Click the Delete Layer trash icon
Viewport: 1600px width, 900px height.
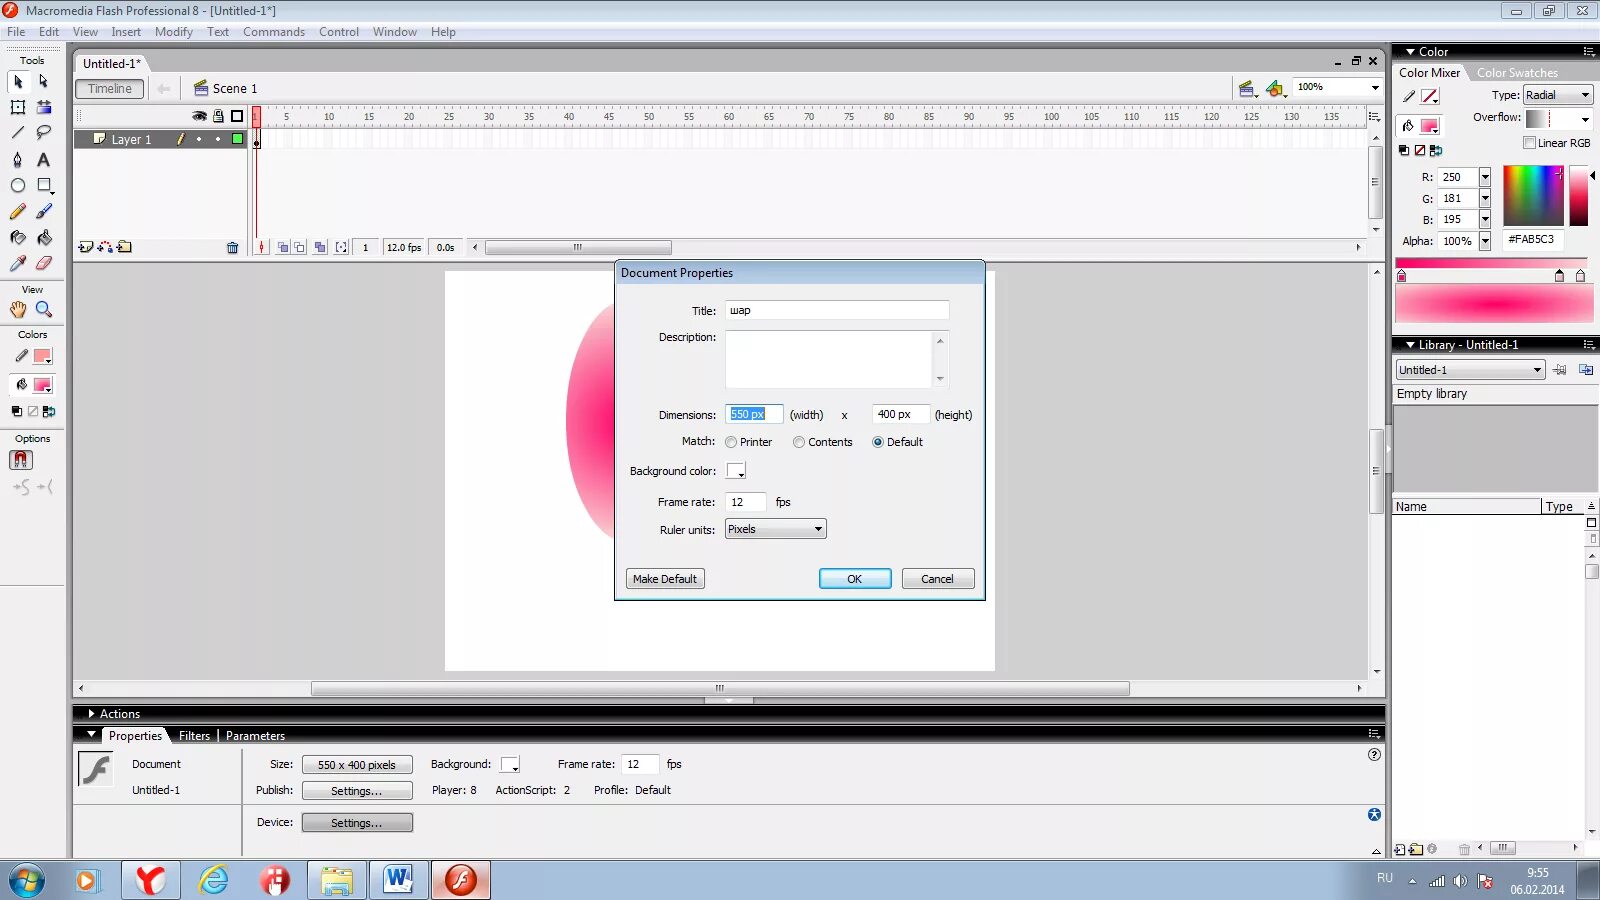tap(233, 248)
